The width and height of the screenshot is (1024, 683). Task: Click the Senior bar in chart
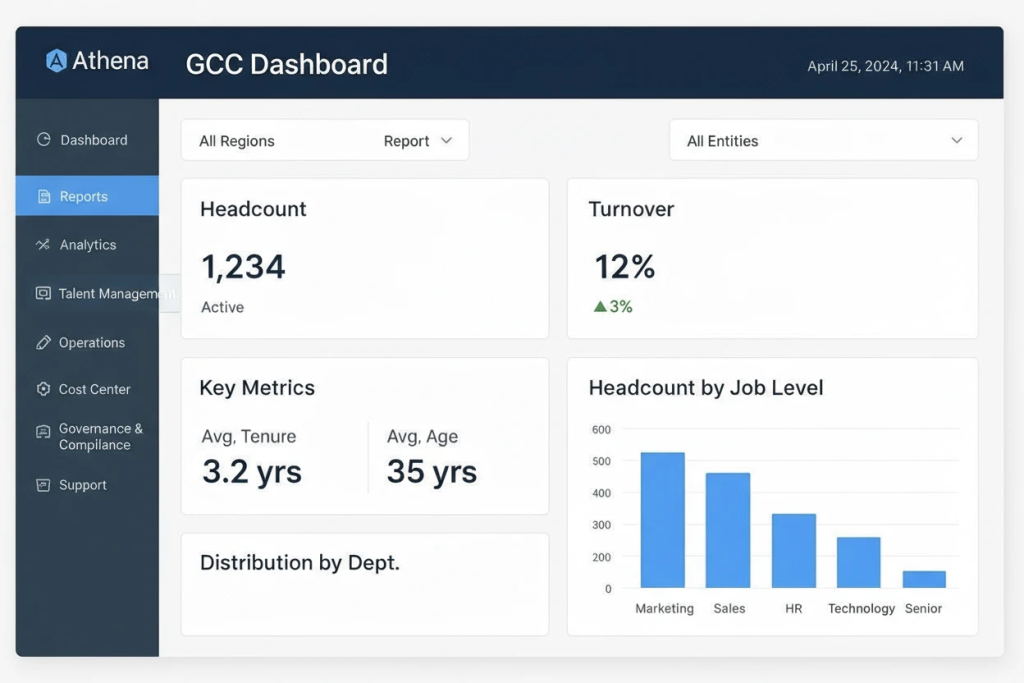pos(923,579)
